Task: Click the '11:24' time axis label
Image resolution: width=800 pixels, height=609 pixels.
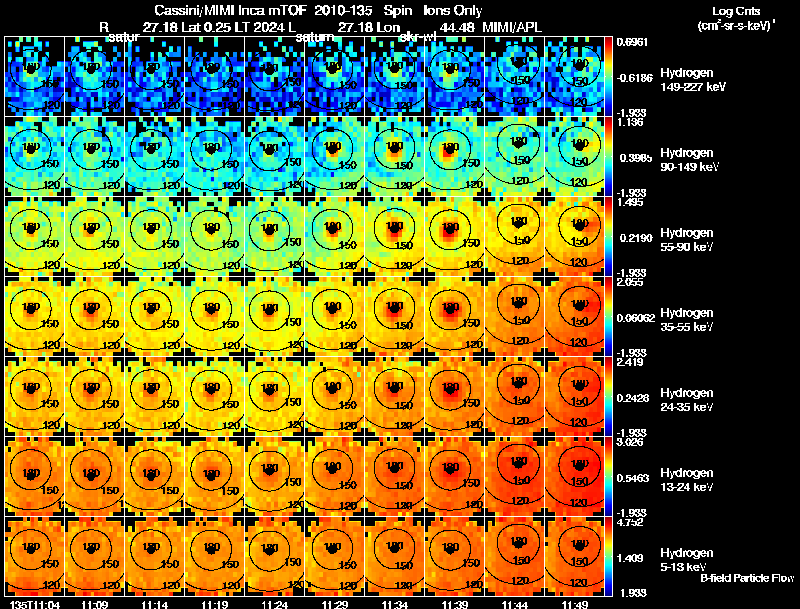Action: click(x=274, y=604)
